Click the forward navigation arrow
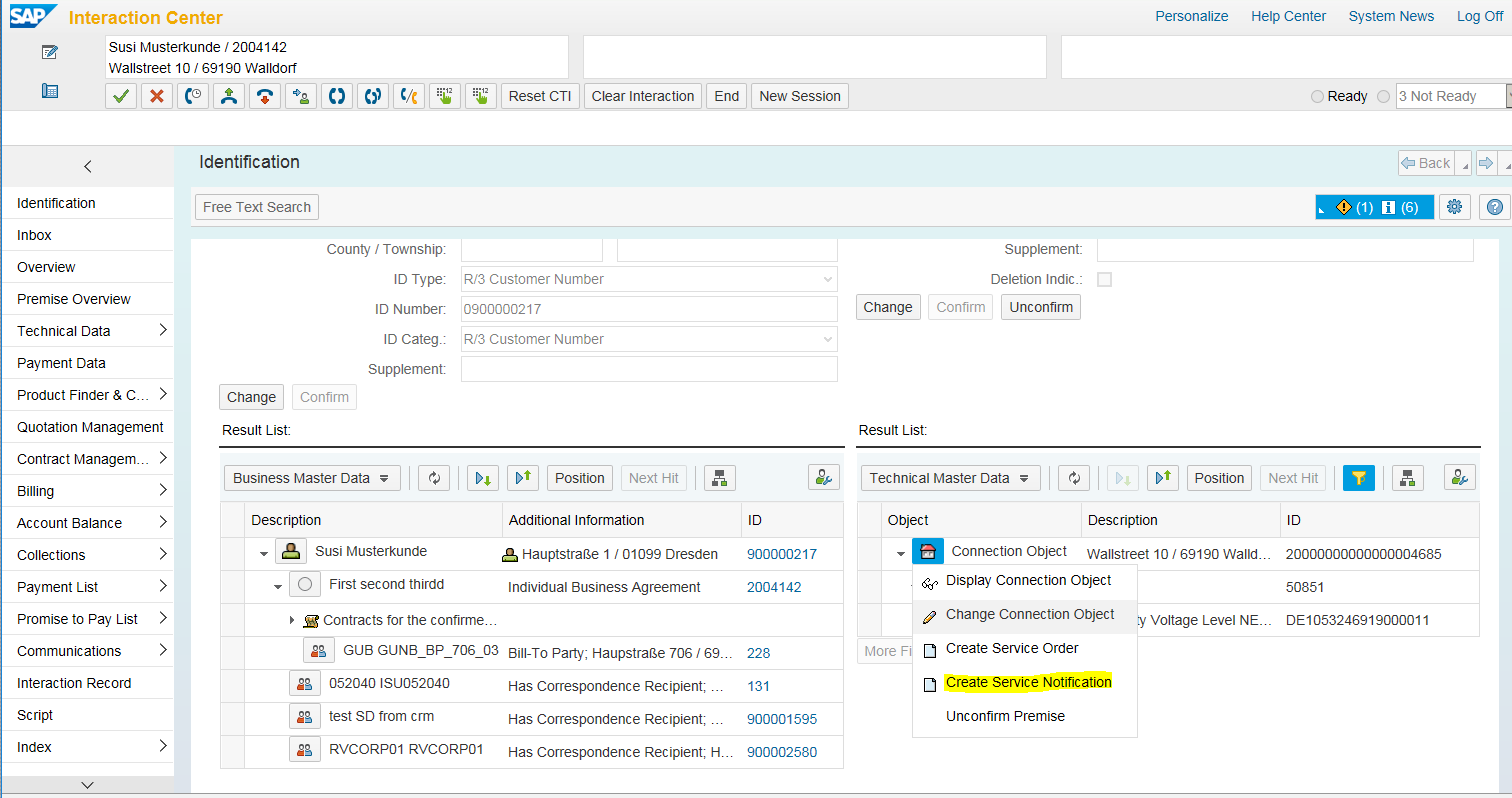Viewport: 1512px width, 798px height. [x=1486, y=163]
